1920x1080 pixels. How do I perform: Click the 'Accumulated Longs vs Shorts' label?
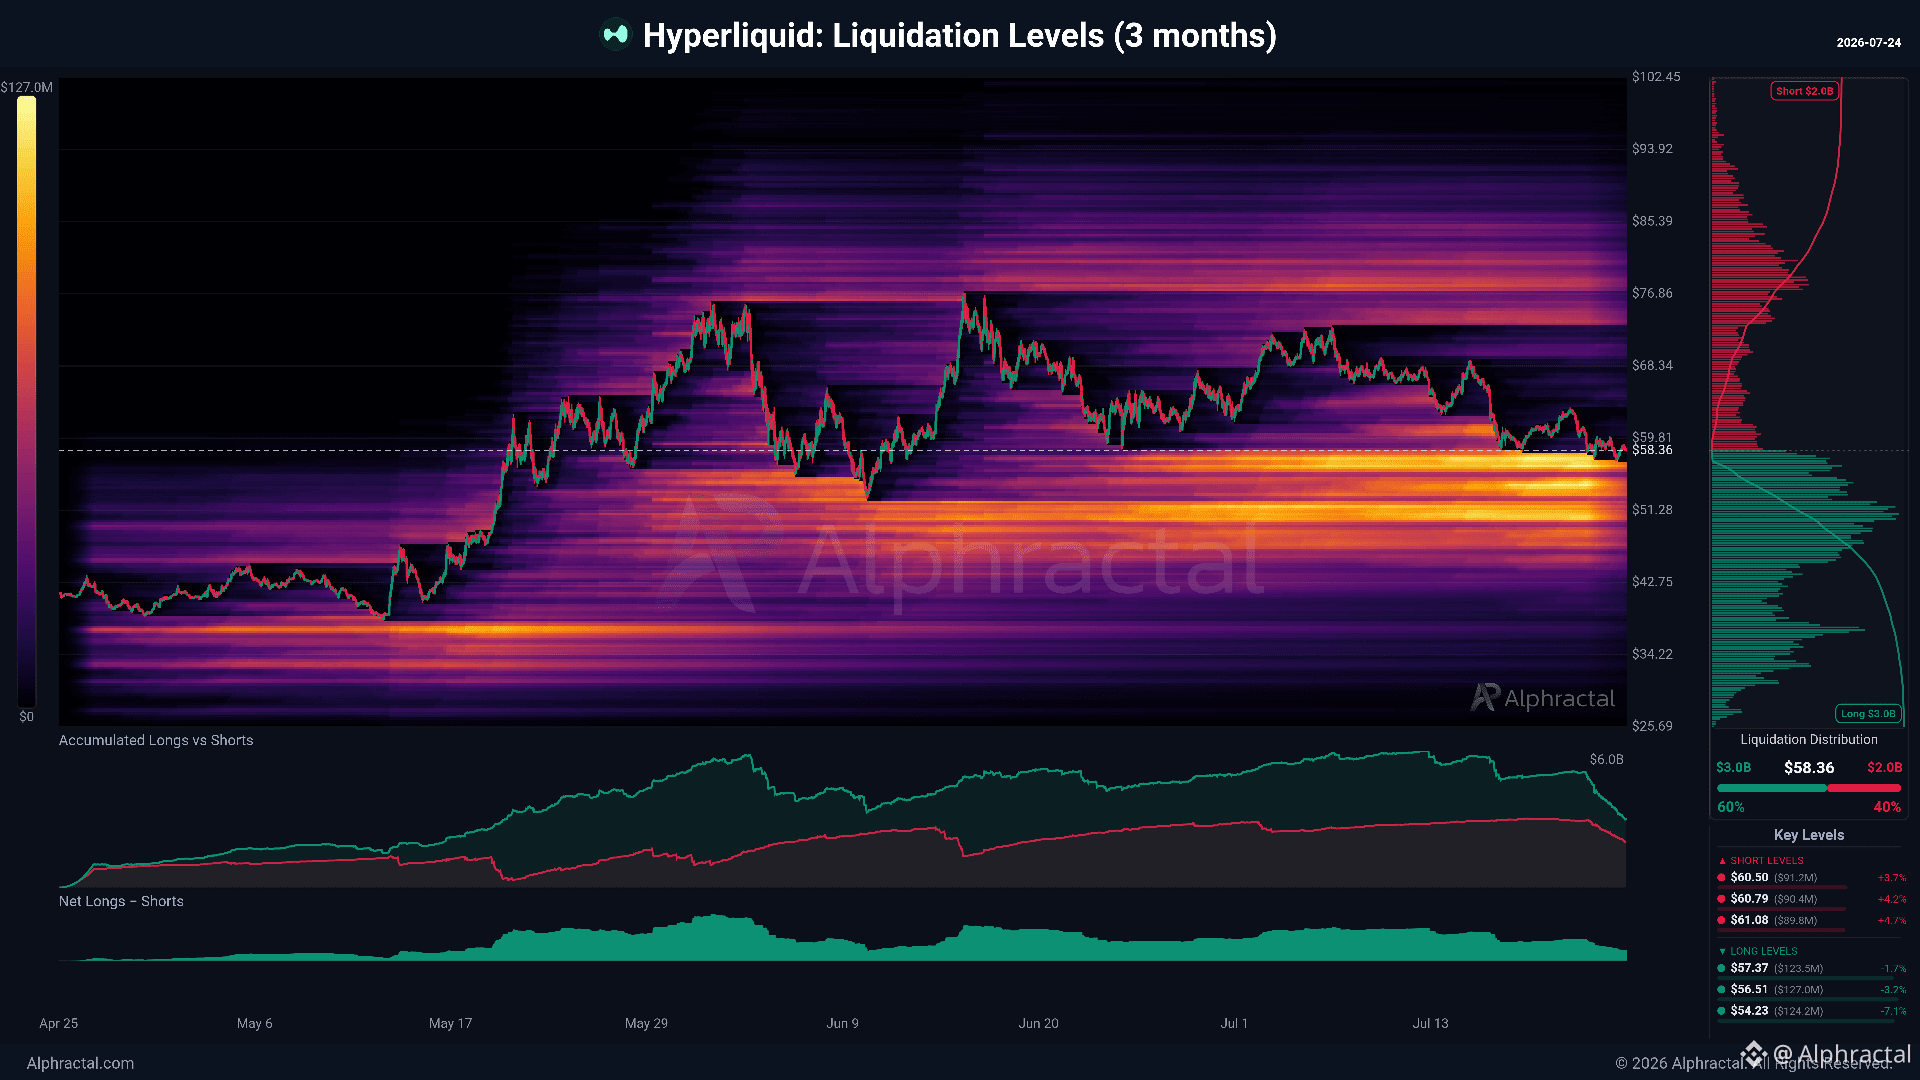pos(156,741)
